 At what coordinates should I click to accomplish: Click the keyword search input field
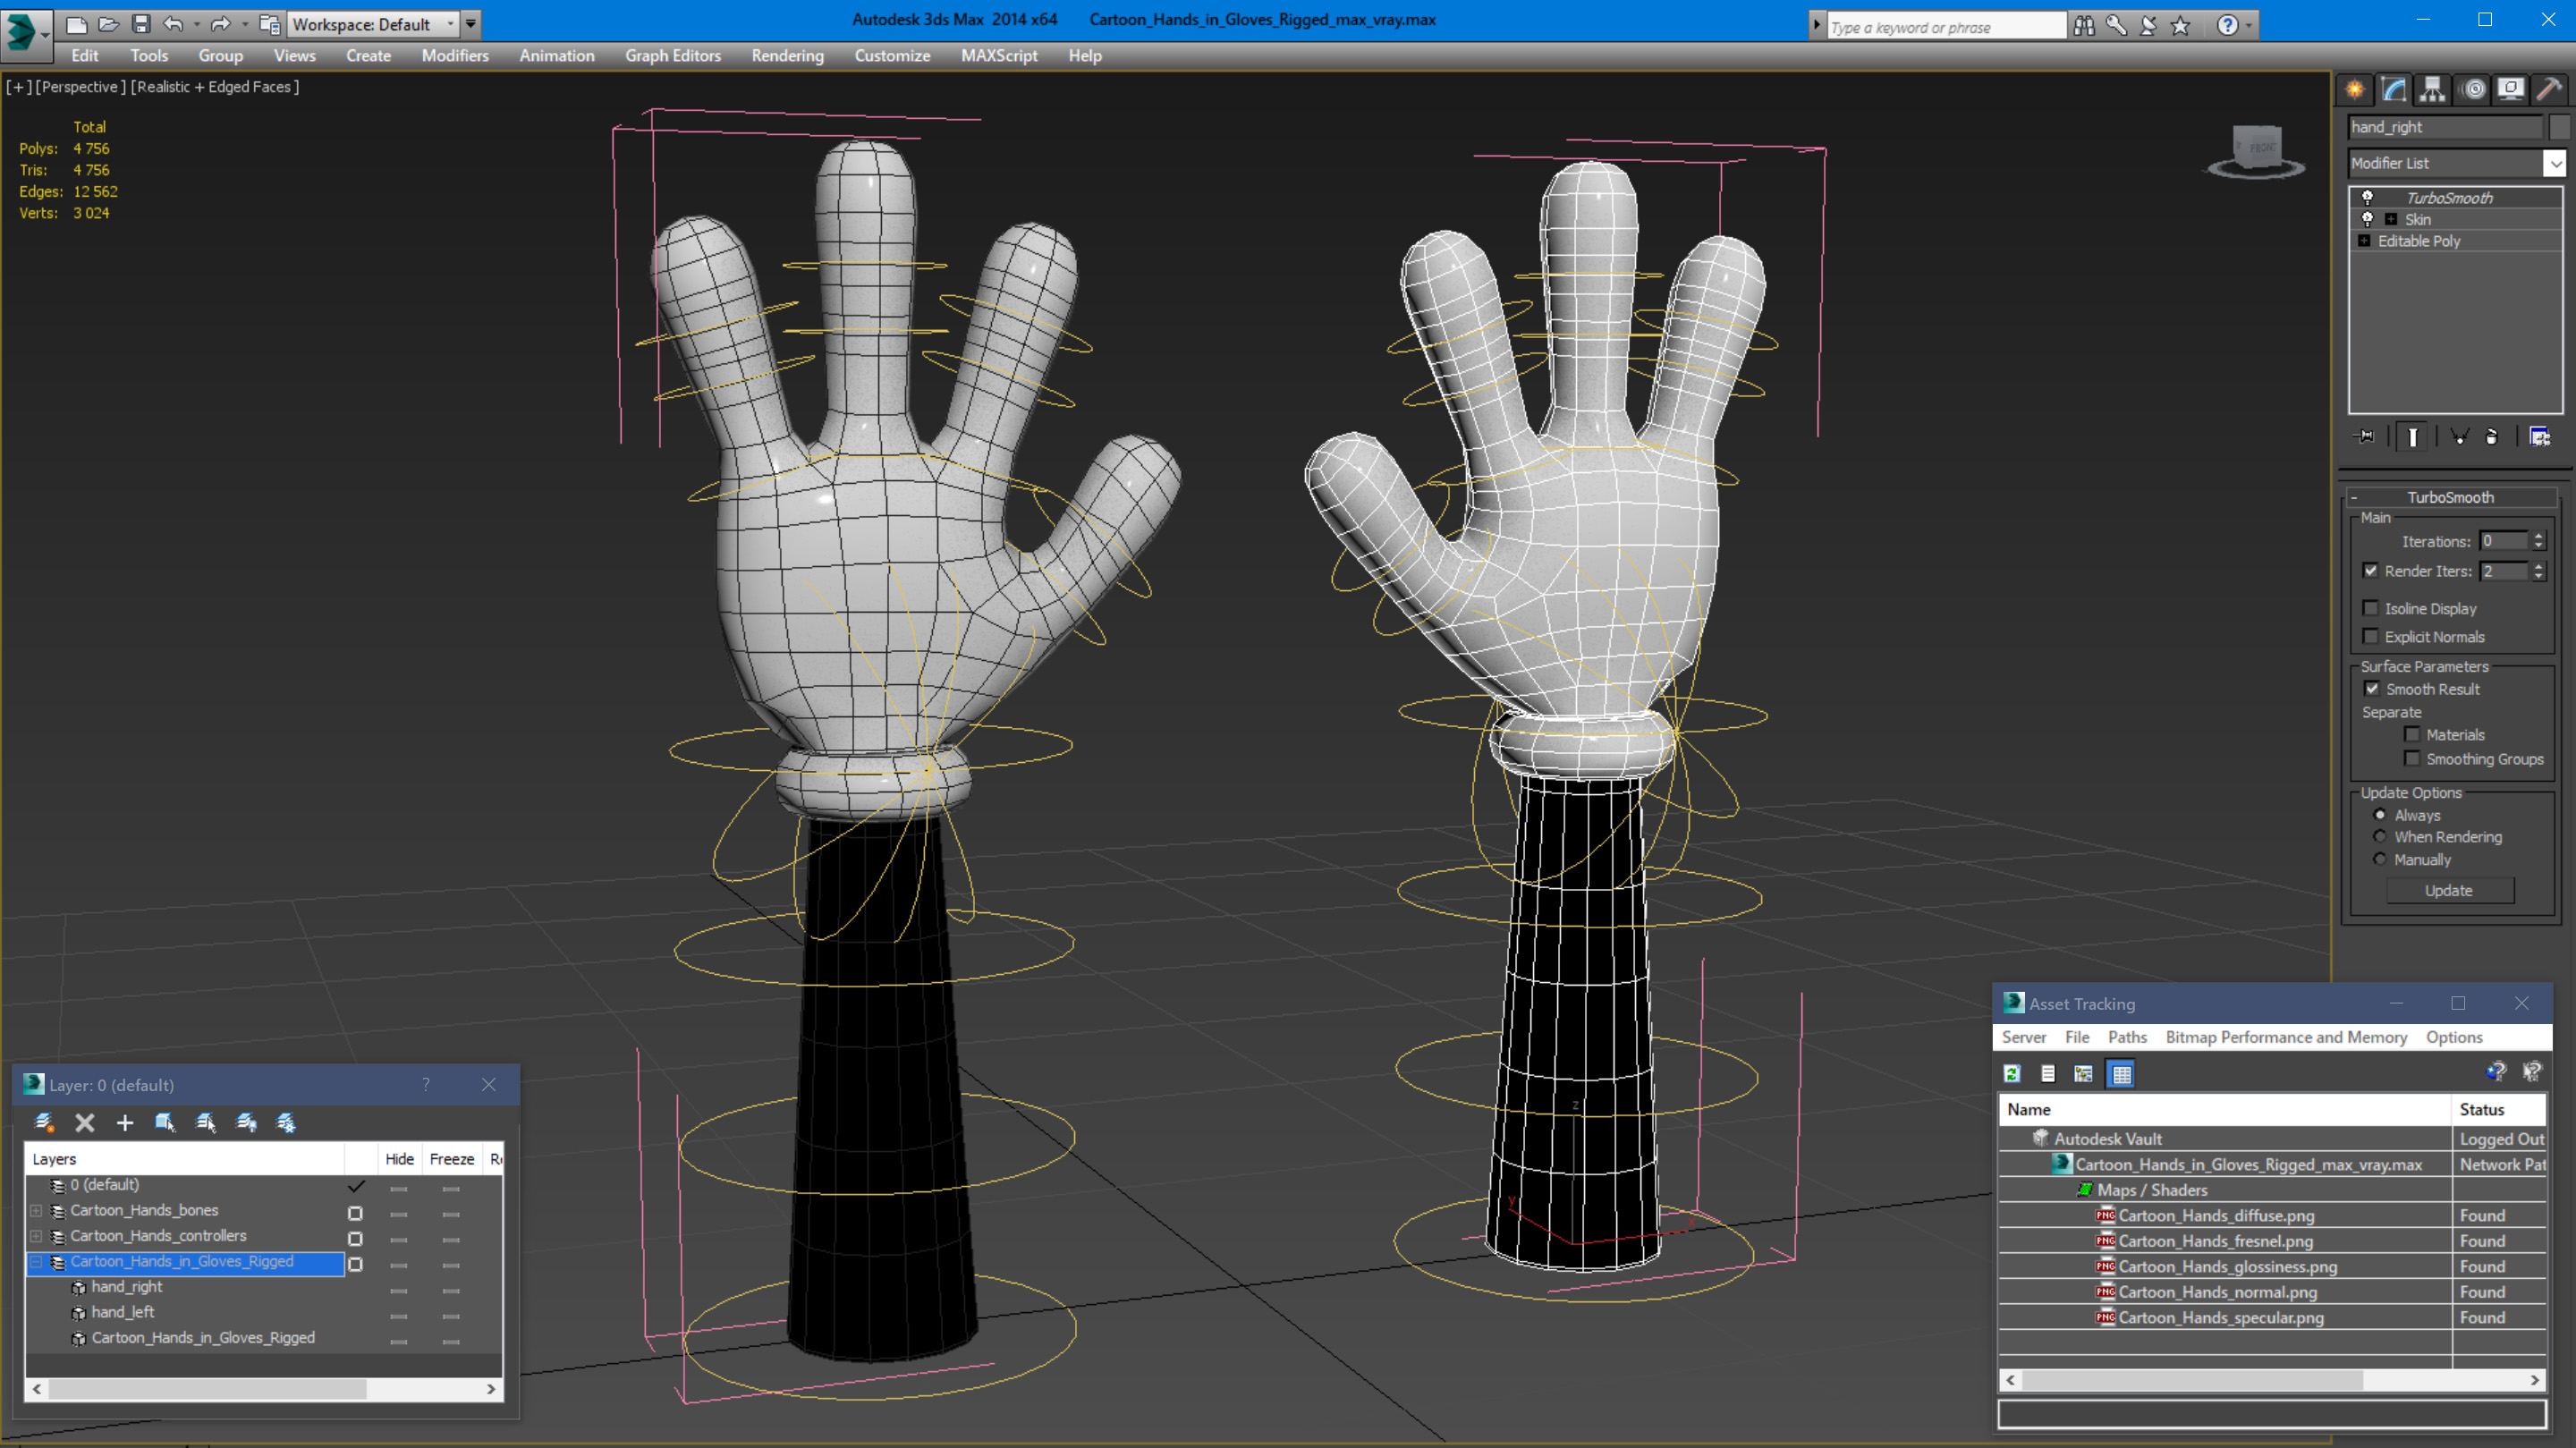(1944, 27)
